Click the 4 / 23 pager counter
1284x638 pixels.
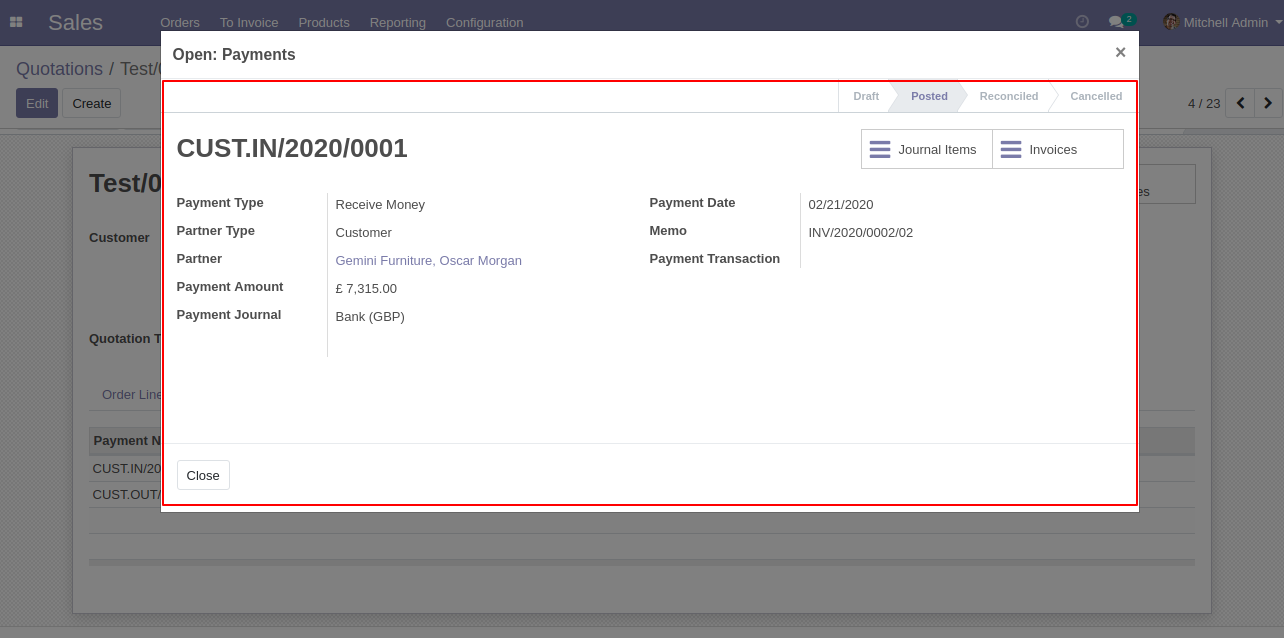pyautogui.click(x=1204, y=103)
